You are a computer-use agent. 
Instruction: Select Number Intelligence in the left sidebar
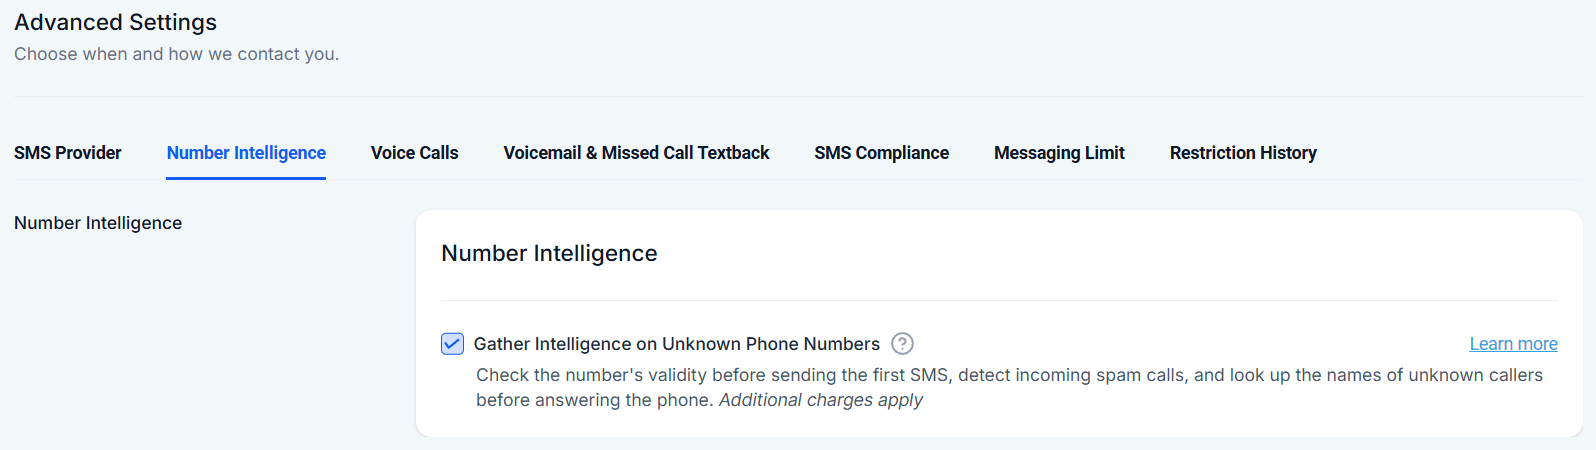click(x=98, y=223)
